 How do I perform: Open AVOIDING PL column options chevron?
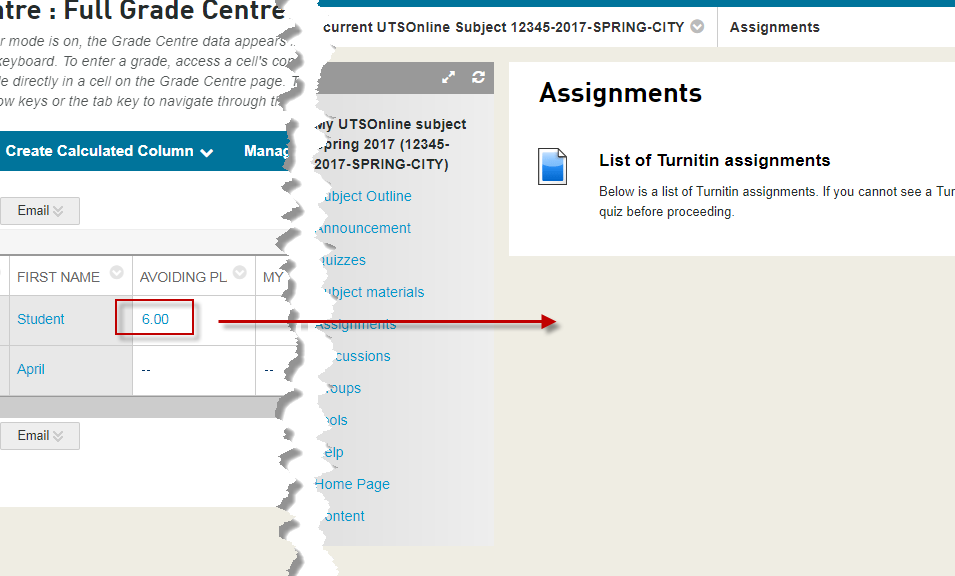click(x=240, y=273)
